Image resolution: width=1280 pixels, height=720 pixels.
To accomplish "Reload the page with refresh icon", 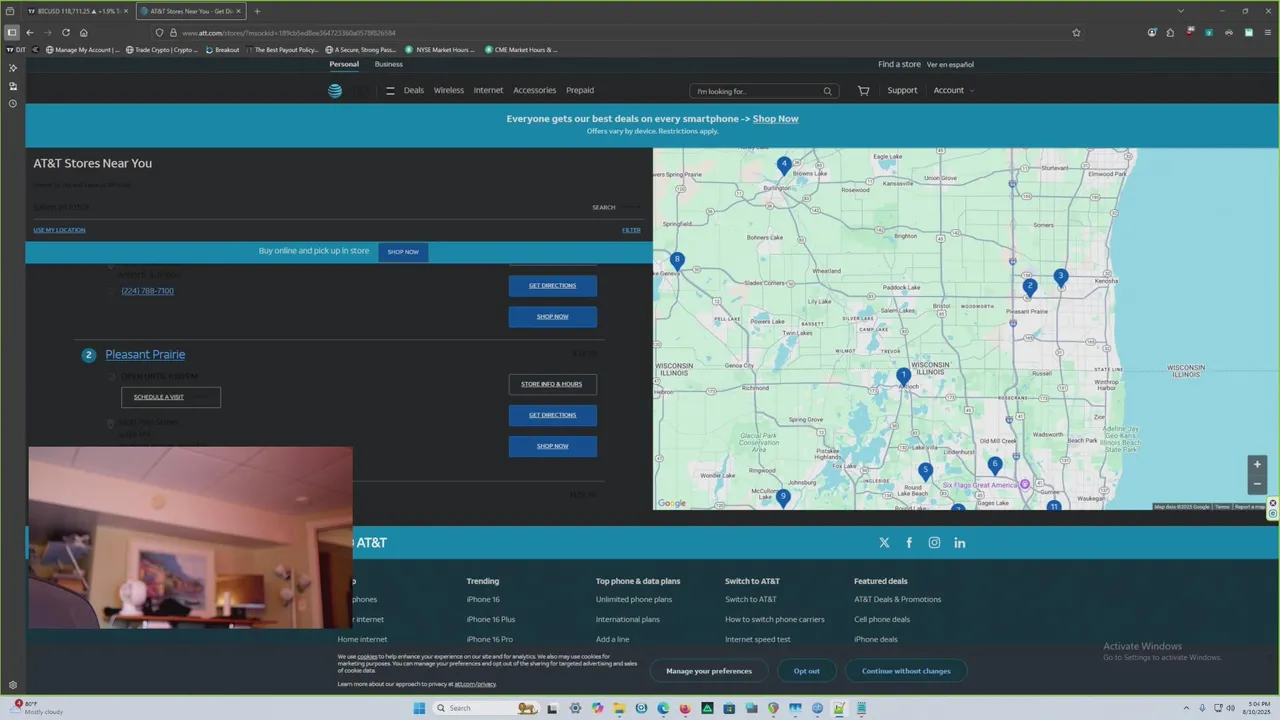I will (66, 32).
